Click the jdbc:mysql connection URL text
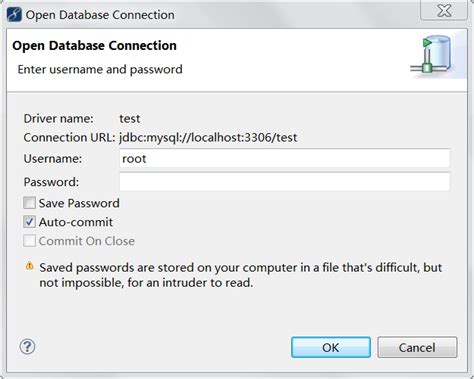 pos(208,137)
